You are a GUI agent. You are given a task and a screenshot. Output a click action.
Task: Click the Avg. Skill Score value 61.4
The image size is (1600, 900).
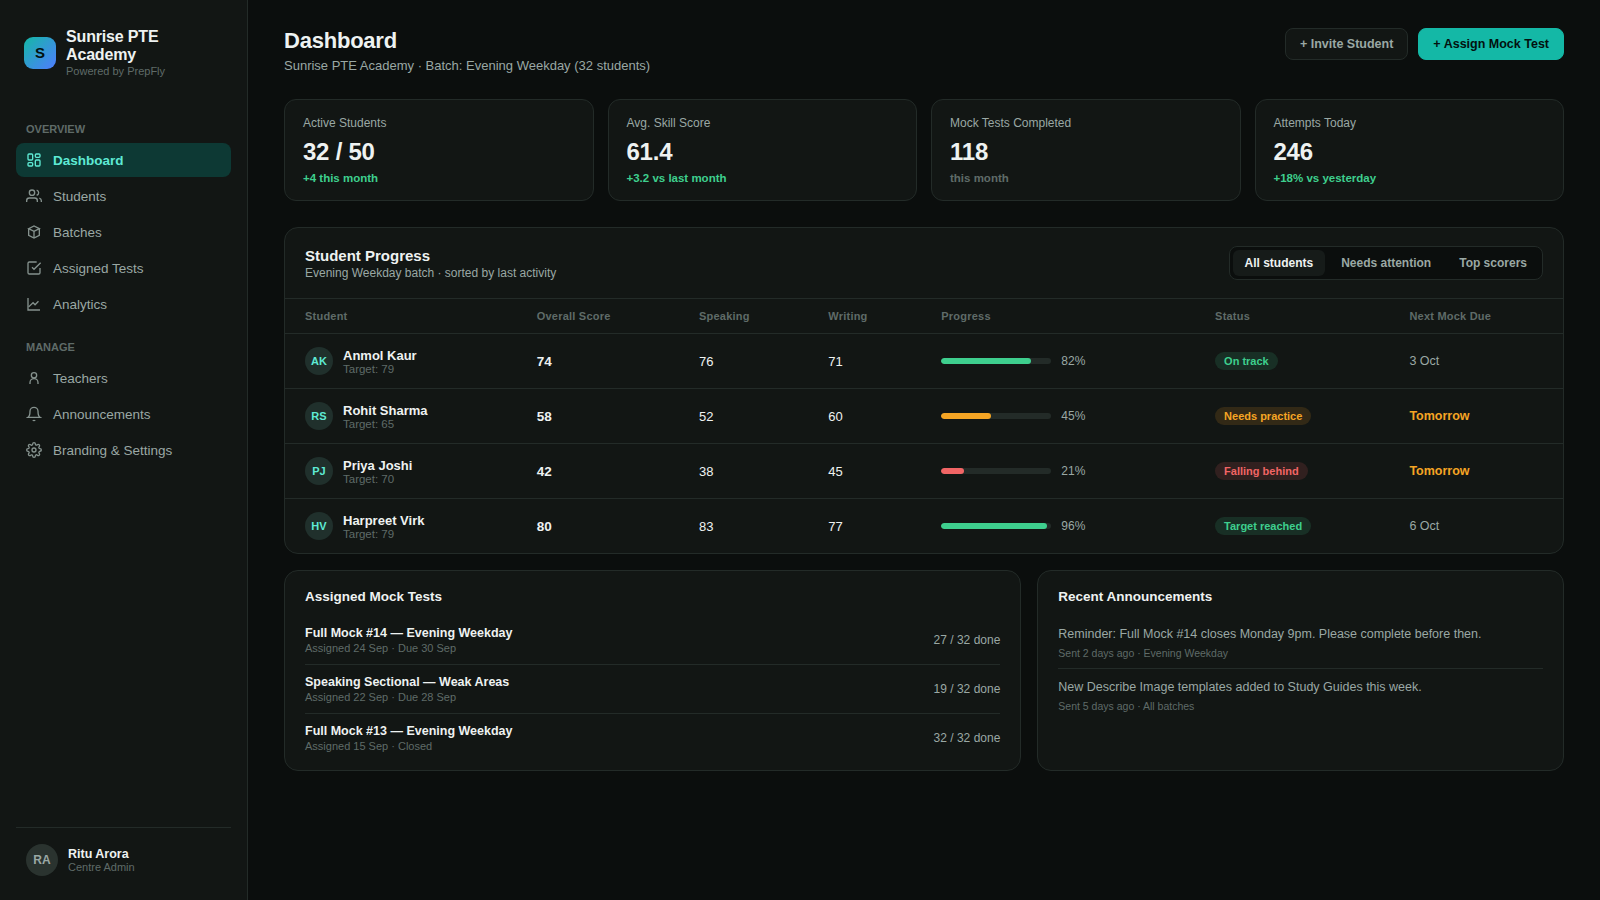click(649, 152)
